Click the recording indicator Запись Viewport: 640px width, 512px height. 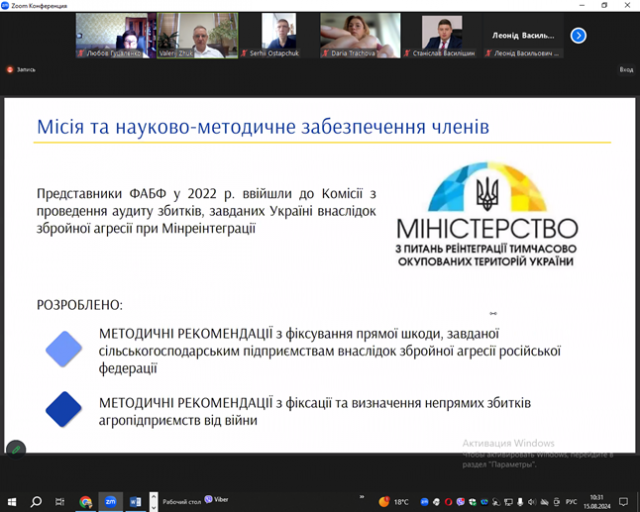click(21, 70)
